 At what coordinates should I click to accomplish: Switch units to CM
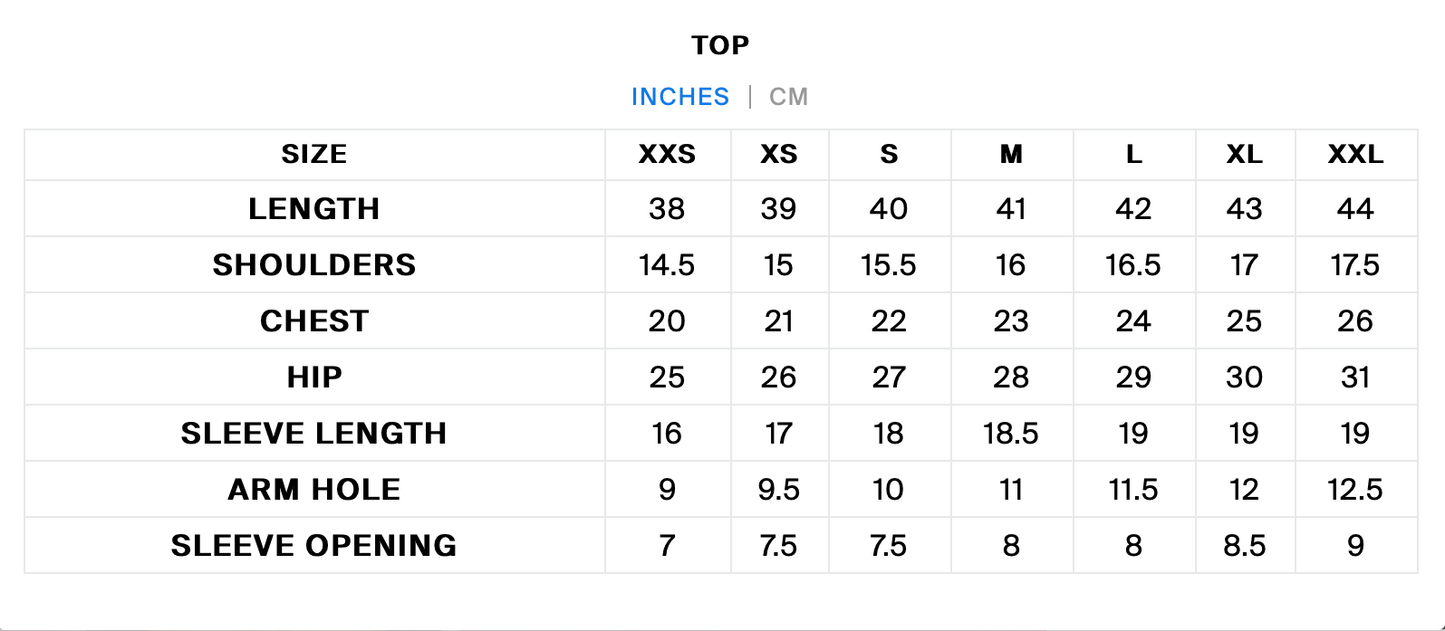pos(788,97)
